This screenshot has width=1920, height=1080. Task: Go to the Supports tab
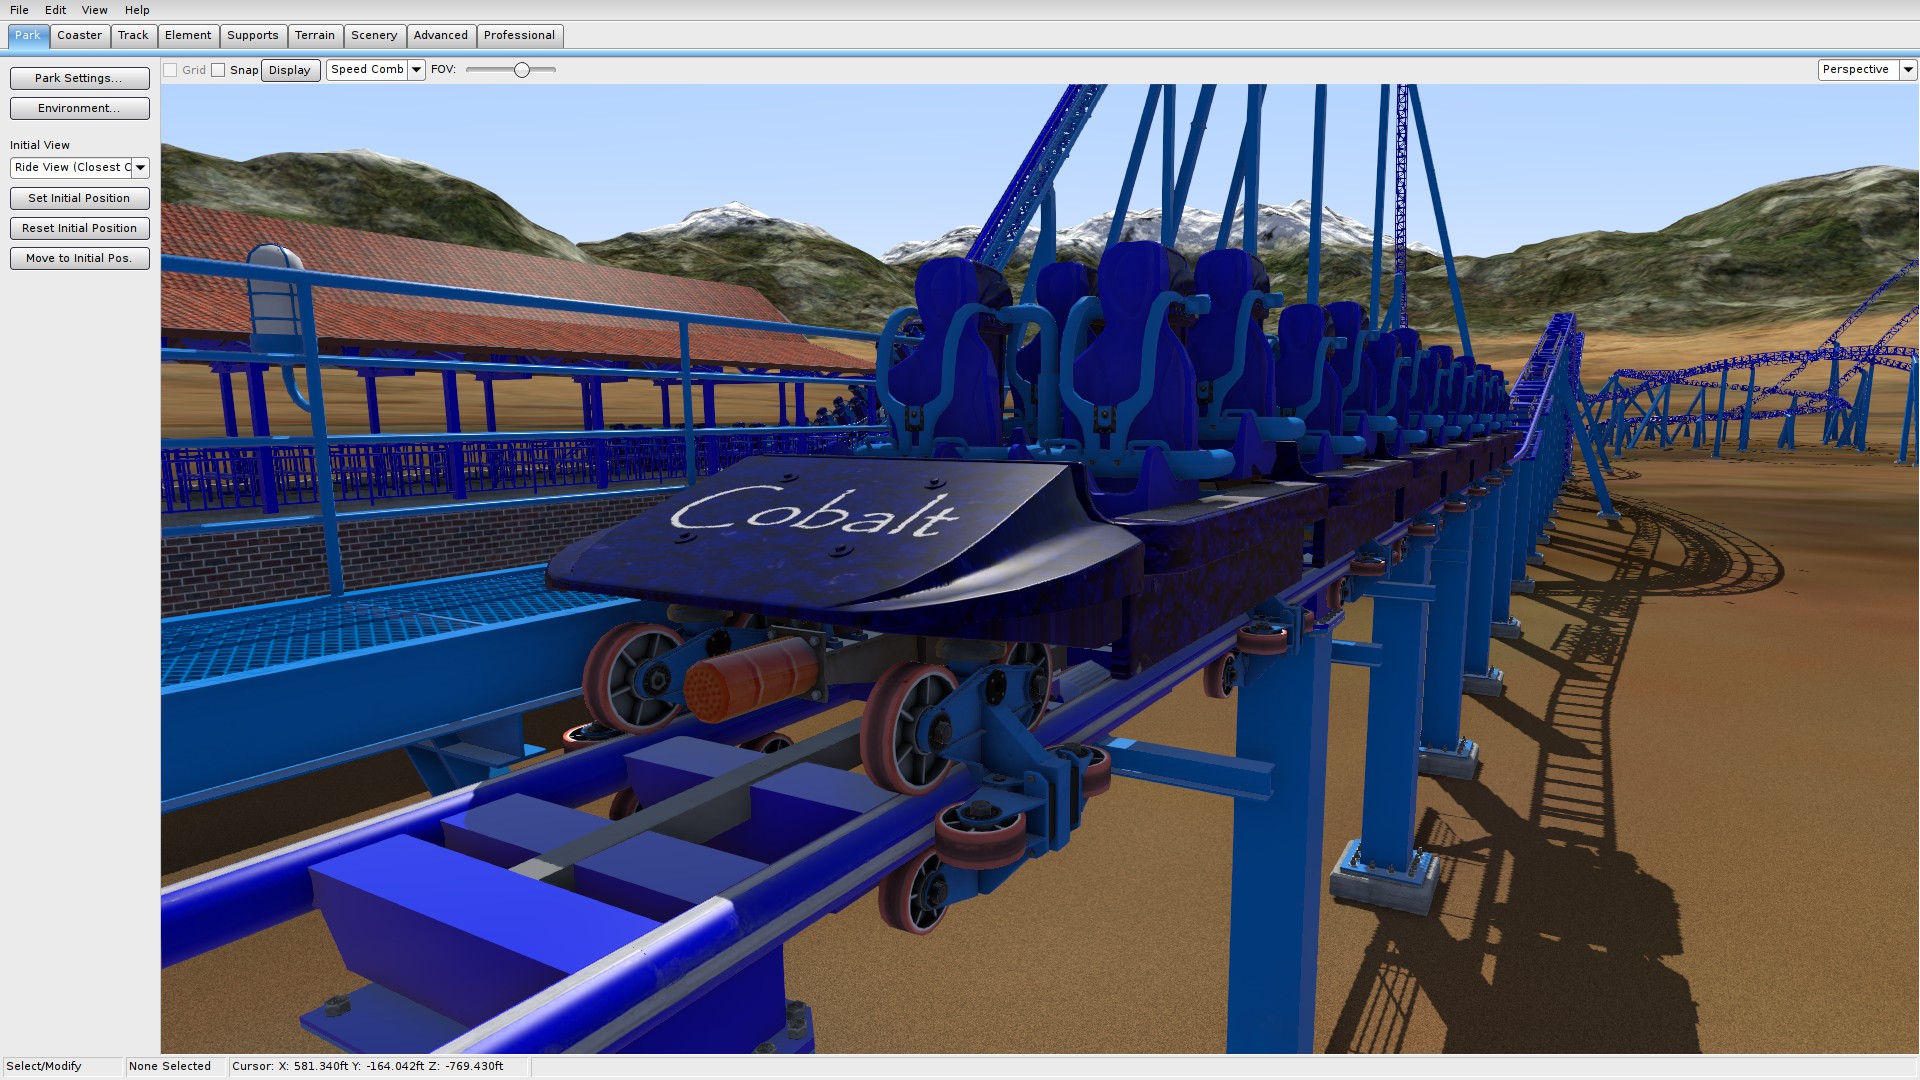coord(253,36)
